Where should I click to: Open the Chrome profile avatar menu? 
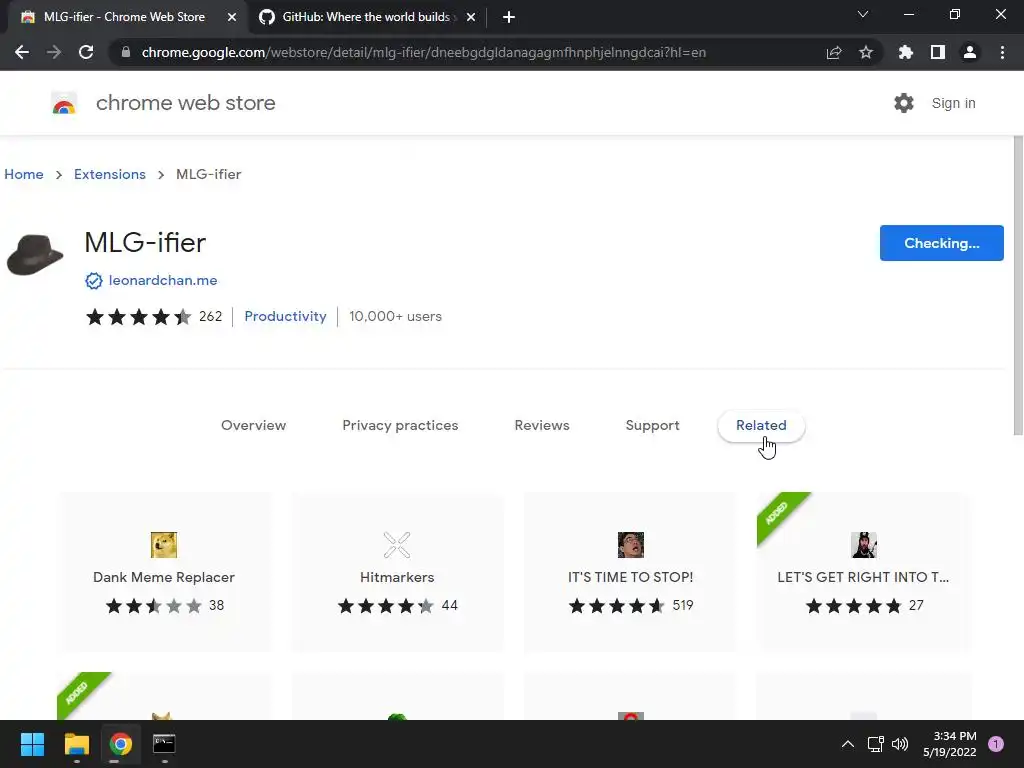[970, 52]
